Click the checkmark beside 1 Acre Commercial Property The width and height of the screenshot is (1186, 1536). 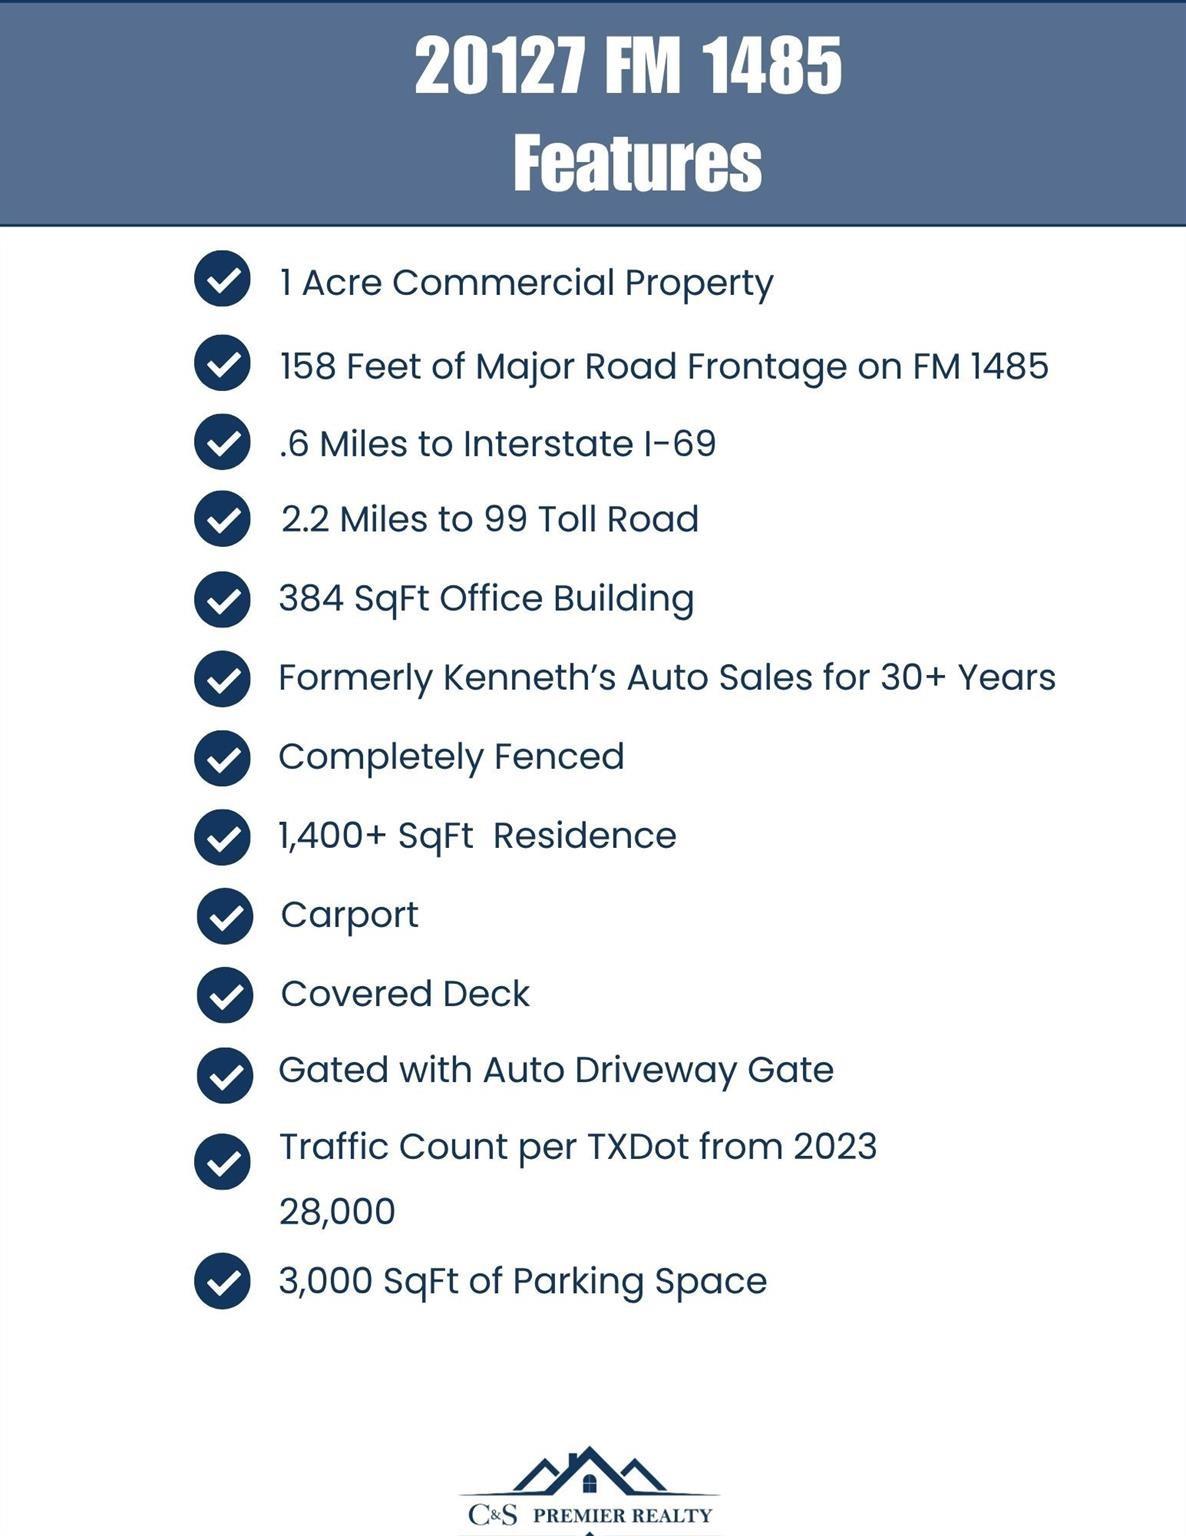[222, 279]
